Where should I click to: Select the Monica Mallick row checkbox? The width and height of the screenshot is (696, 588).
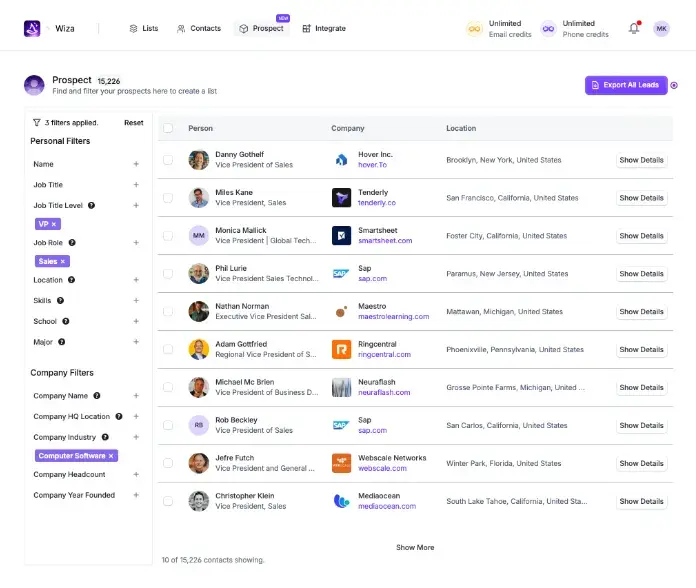(168, 236)
